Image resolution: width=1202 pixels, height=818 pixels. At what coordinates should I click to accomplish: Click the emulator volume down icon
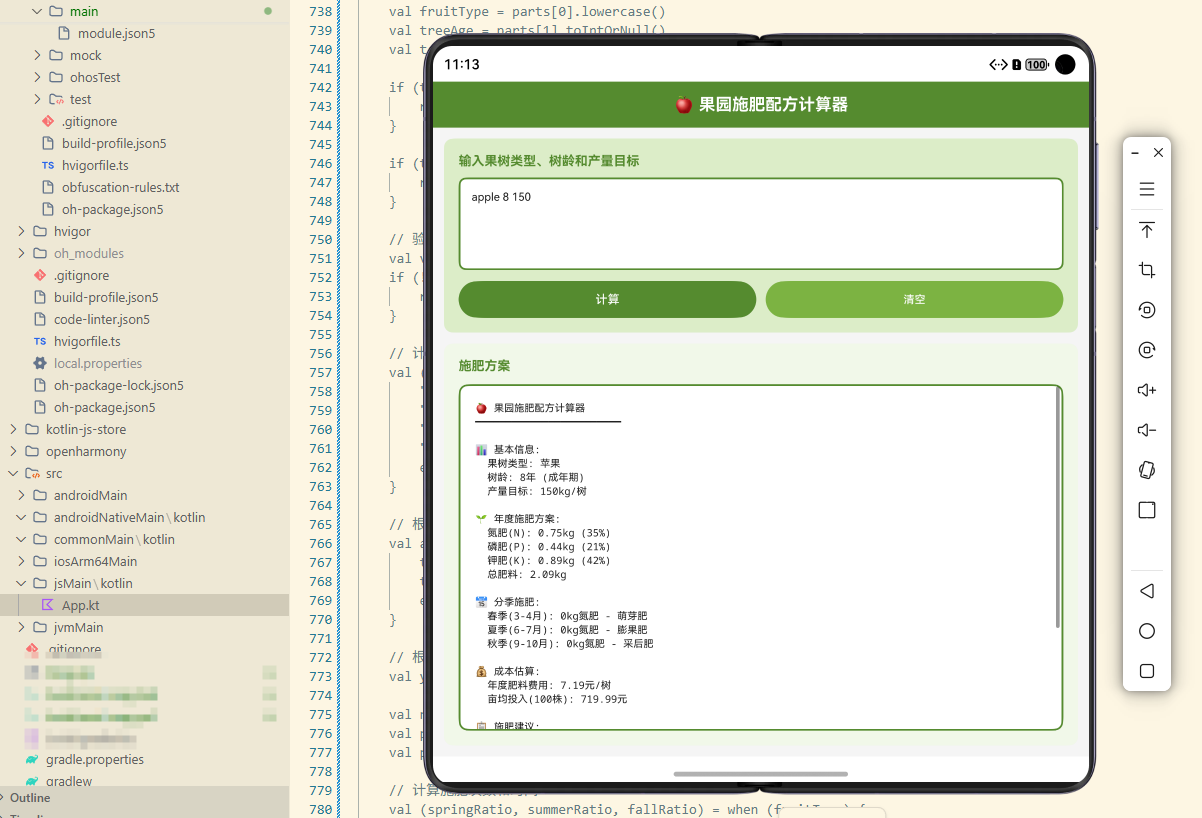coord(1147,430)
